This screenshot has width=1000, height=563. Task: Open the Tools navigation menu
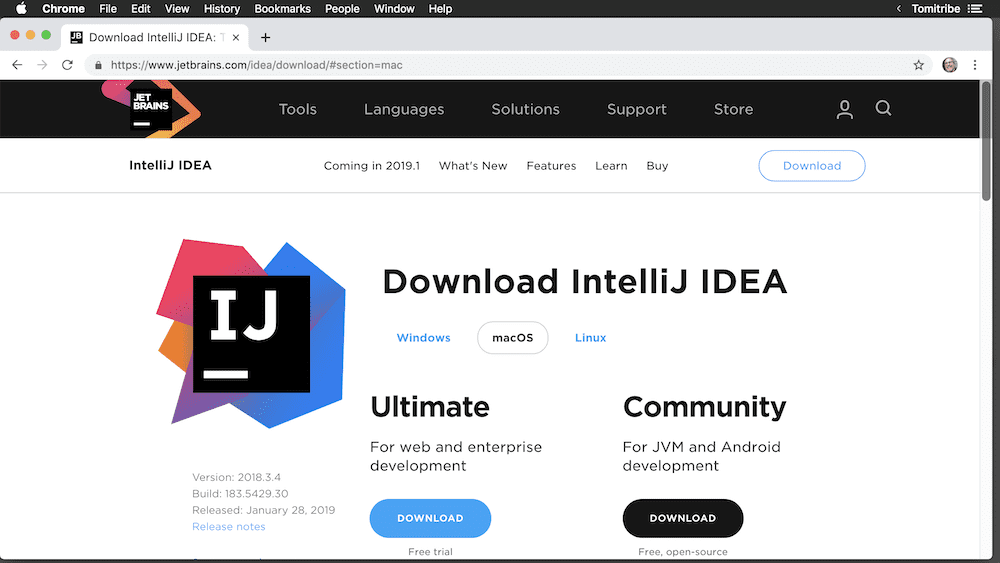click(298, 109)
